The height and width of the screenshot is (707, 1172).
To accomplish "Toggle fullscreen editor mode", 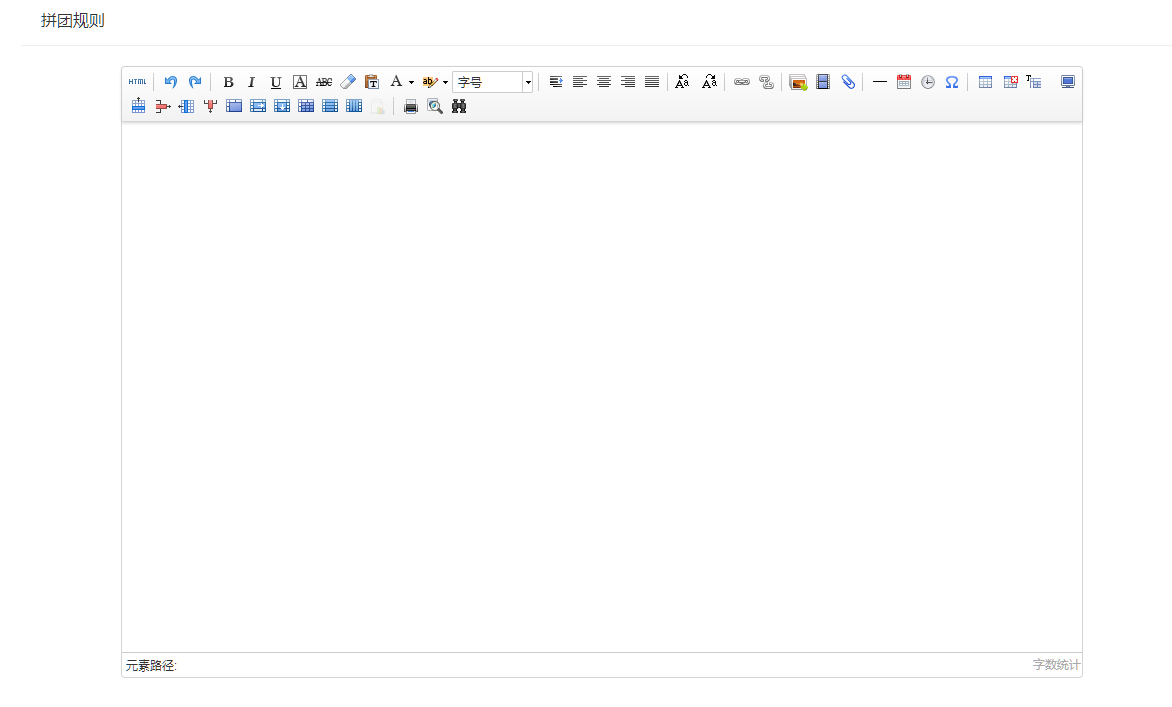I will click(x=1068, y=82).
